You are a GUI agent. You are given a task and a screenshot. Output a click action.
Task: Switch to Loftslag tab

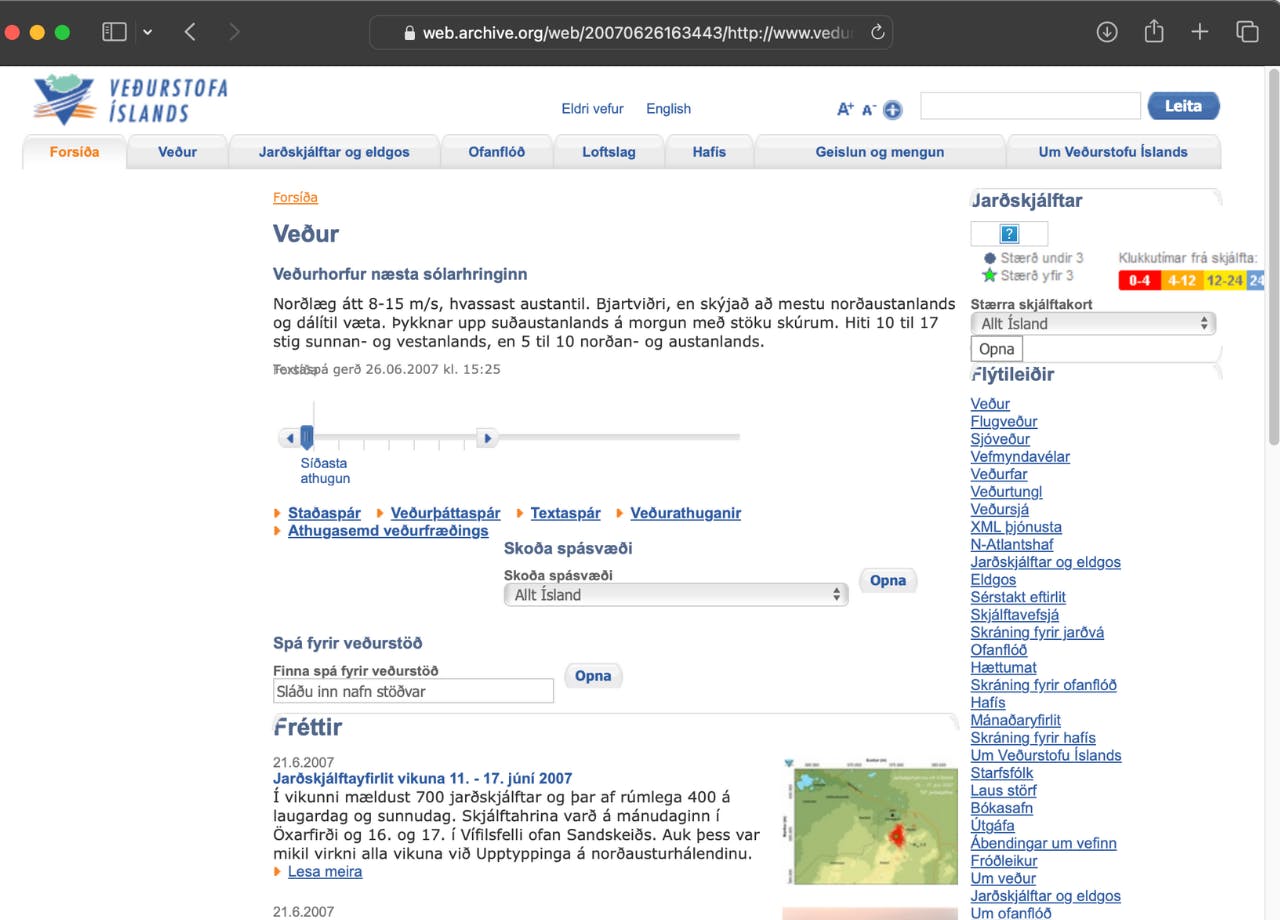pos(608,152)
